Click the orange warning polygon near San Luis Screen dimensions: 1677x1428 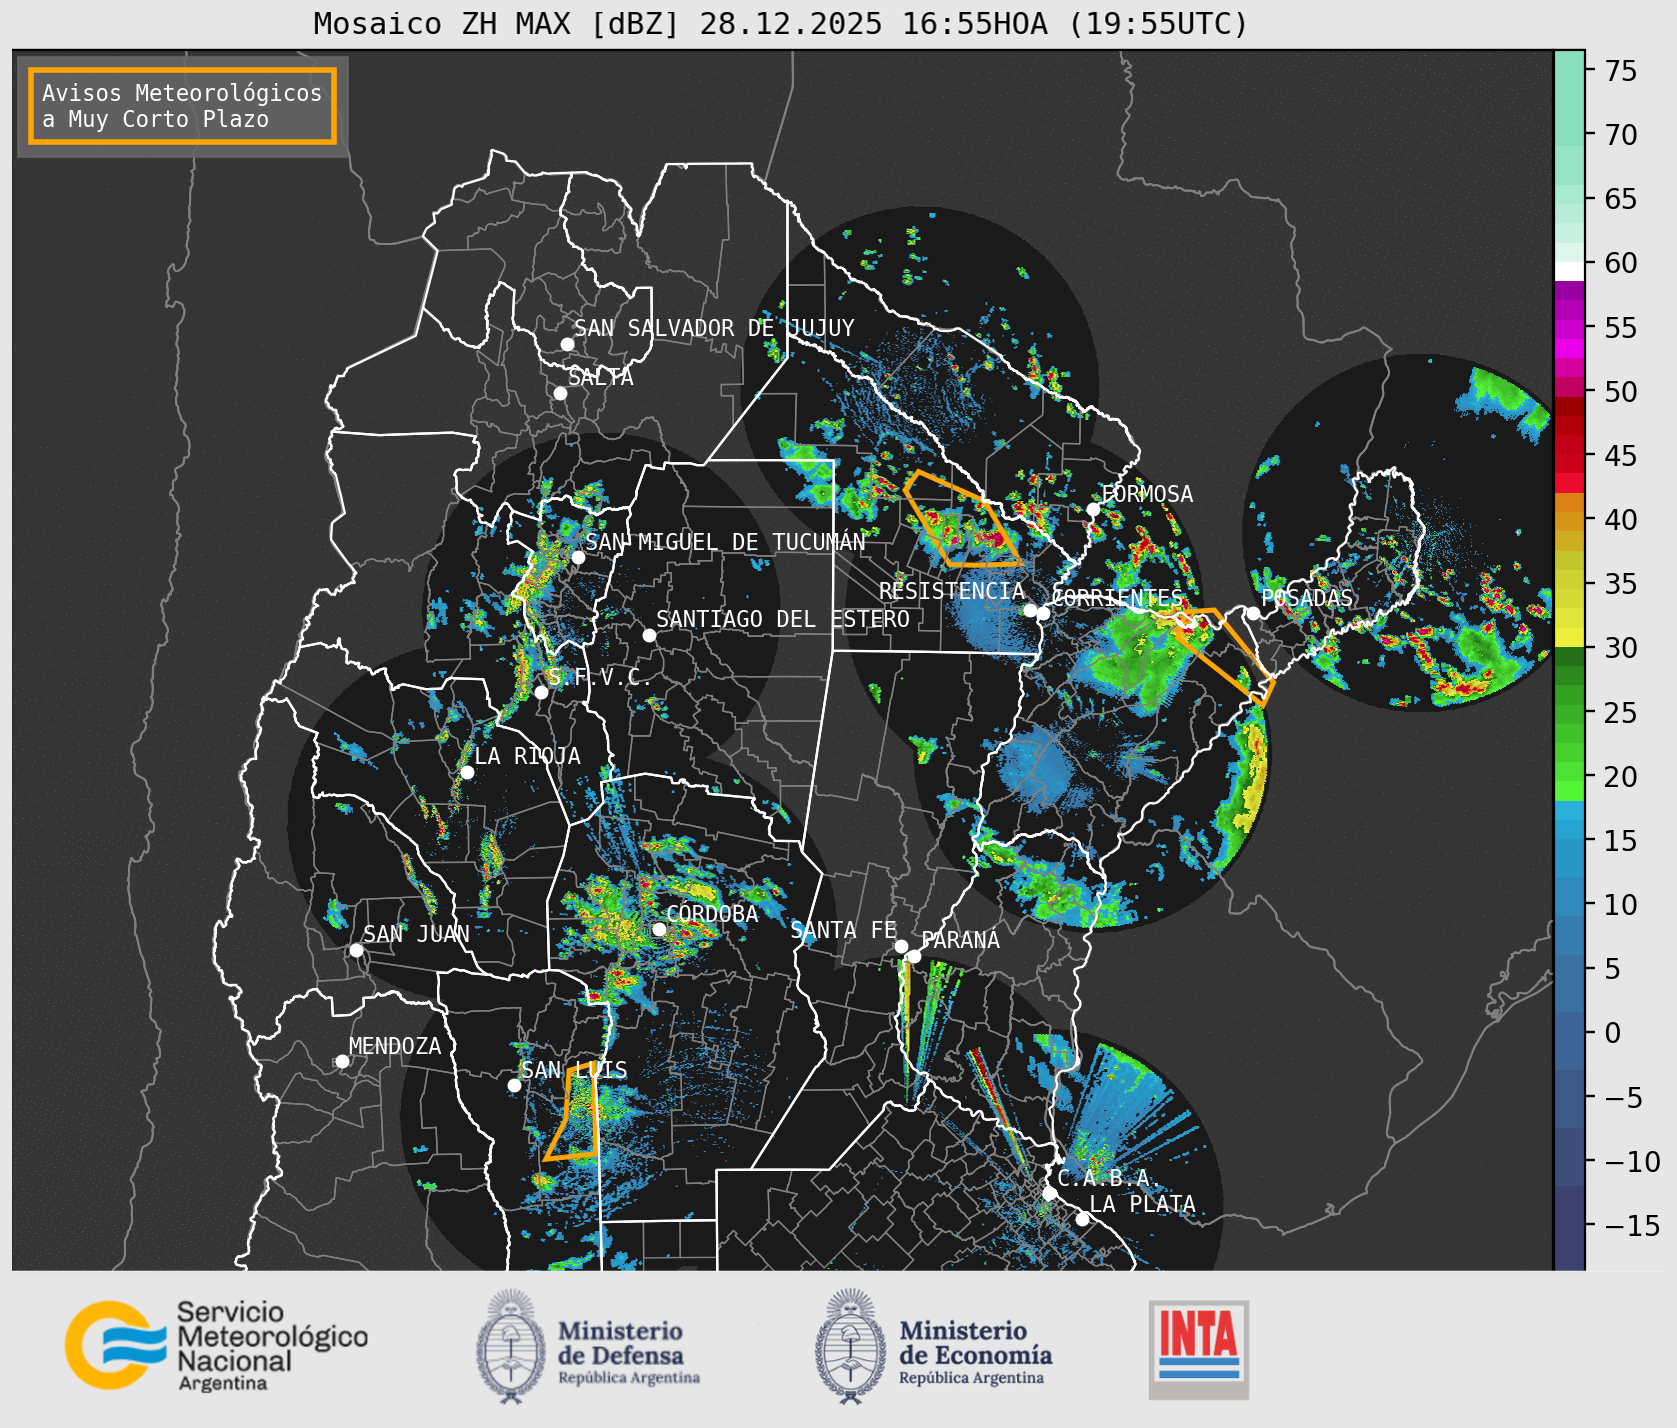[572, 1111]
